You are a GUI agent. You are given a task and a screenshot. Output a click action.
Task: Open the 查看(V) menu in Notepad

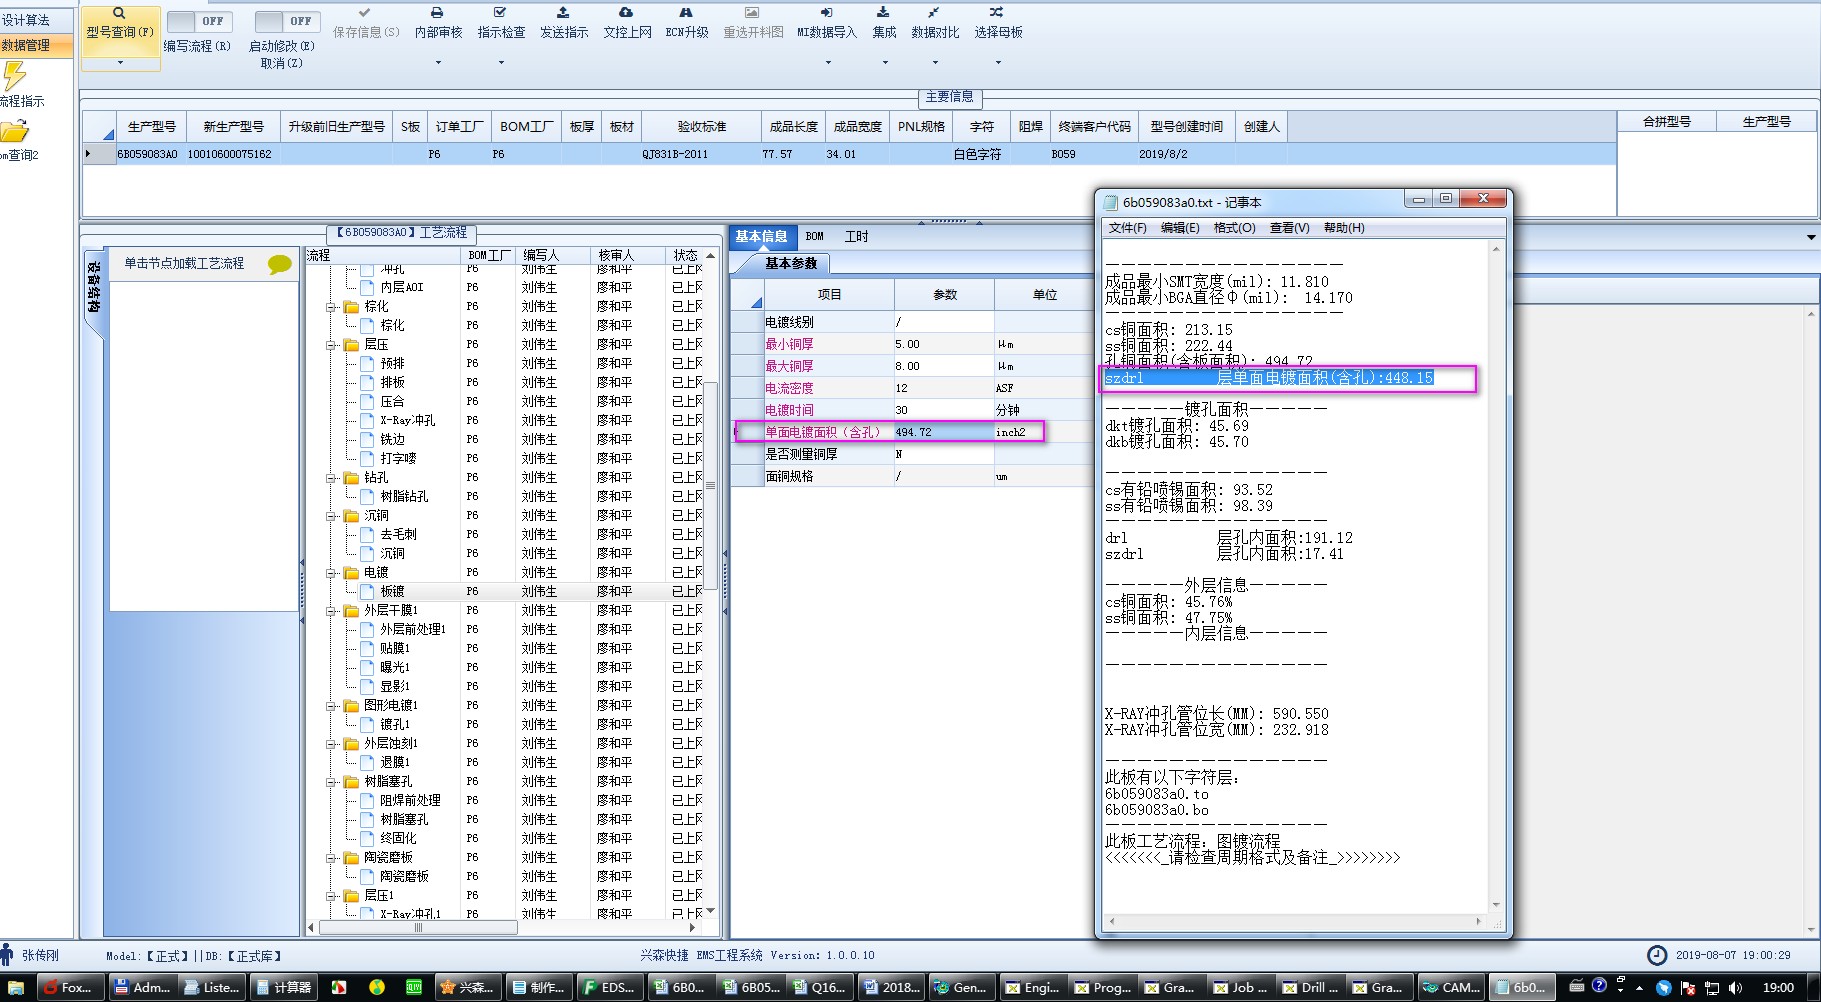click(x=1289, y=228)
